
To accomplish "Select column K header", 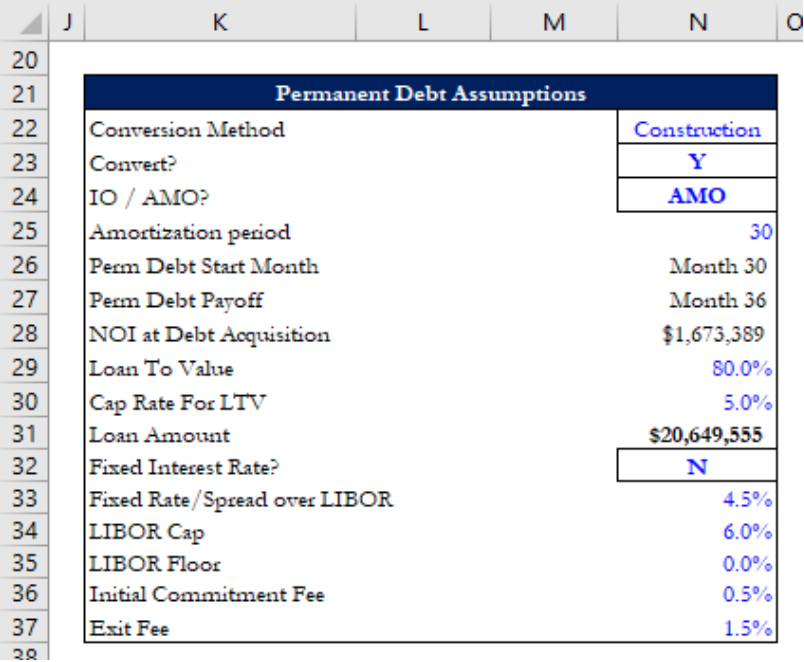I will 220,21.
